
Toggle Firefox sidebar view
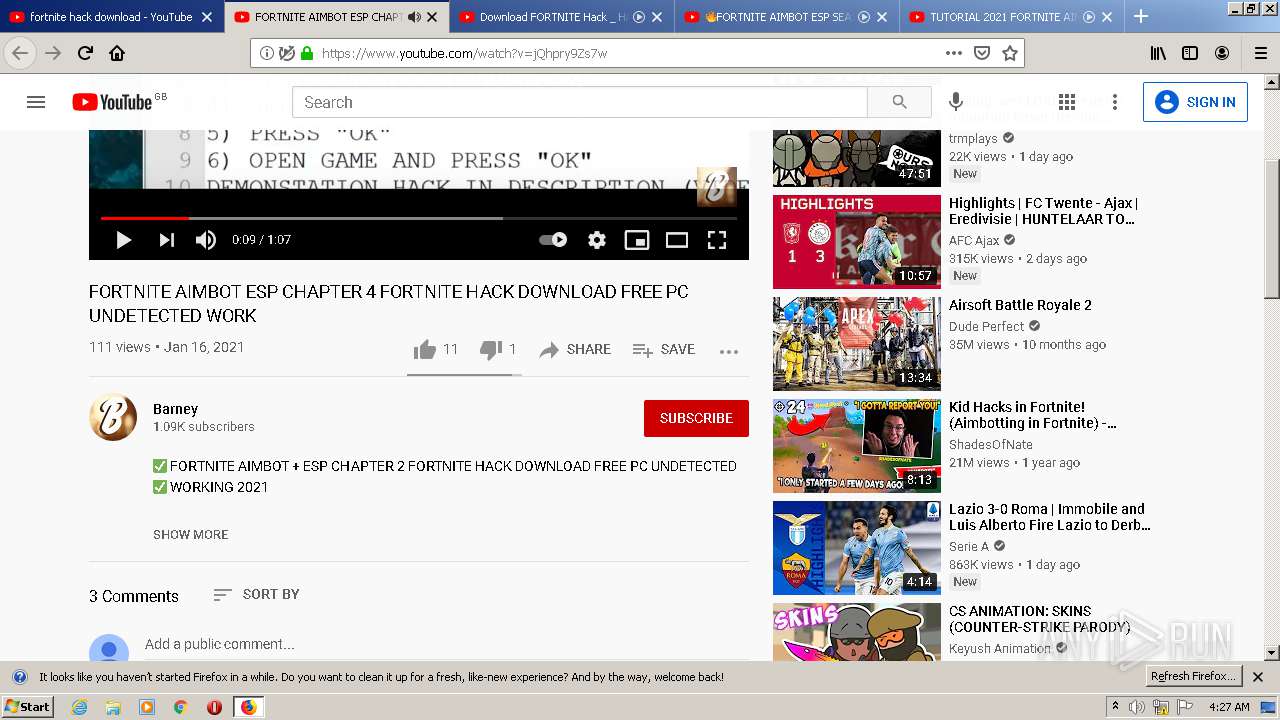click(x=1190, y=53)
